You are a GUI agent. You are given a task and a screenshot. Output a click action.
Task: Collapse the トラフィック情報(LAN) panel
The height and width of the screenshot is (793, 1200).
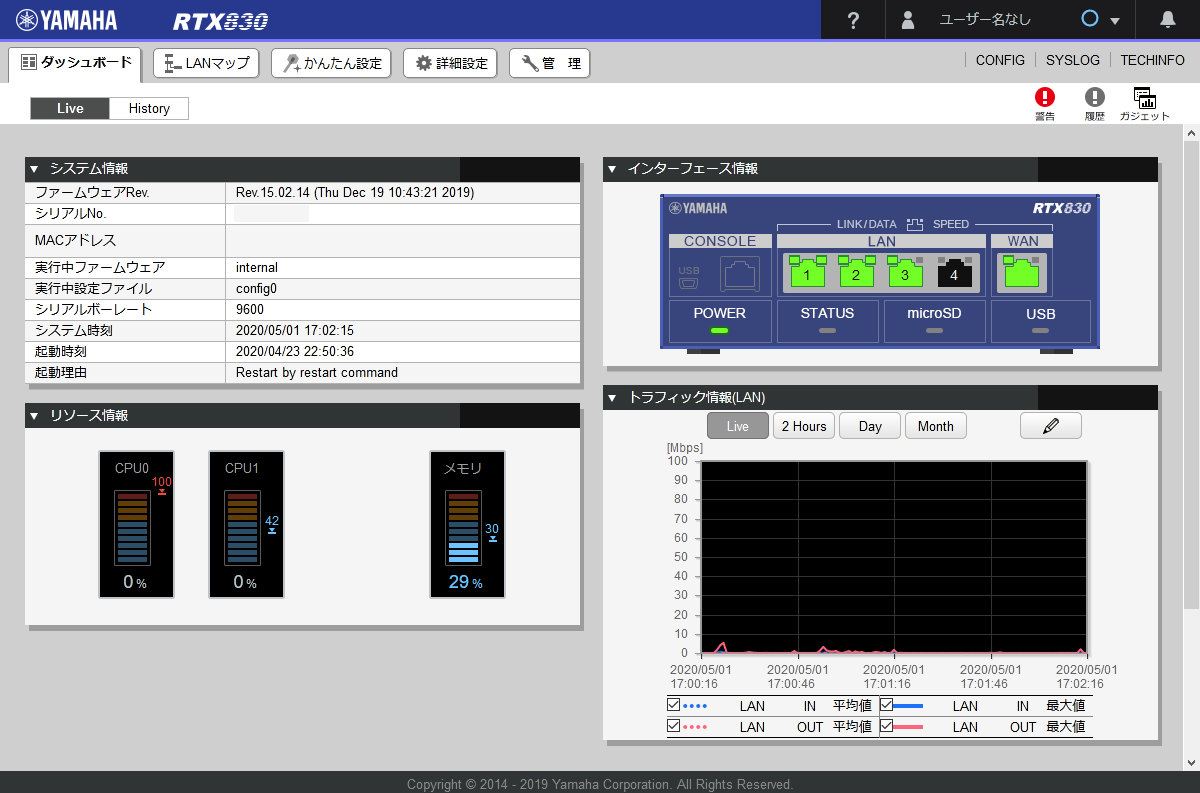coord(612,397)
